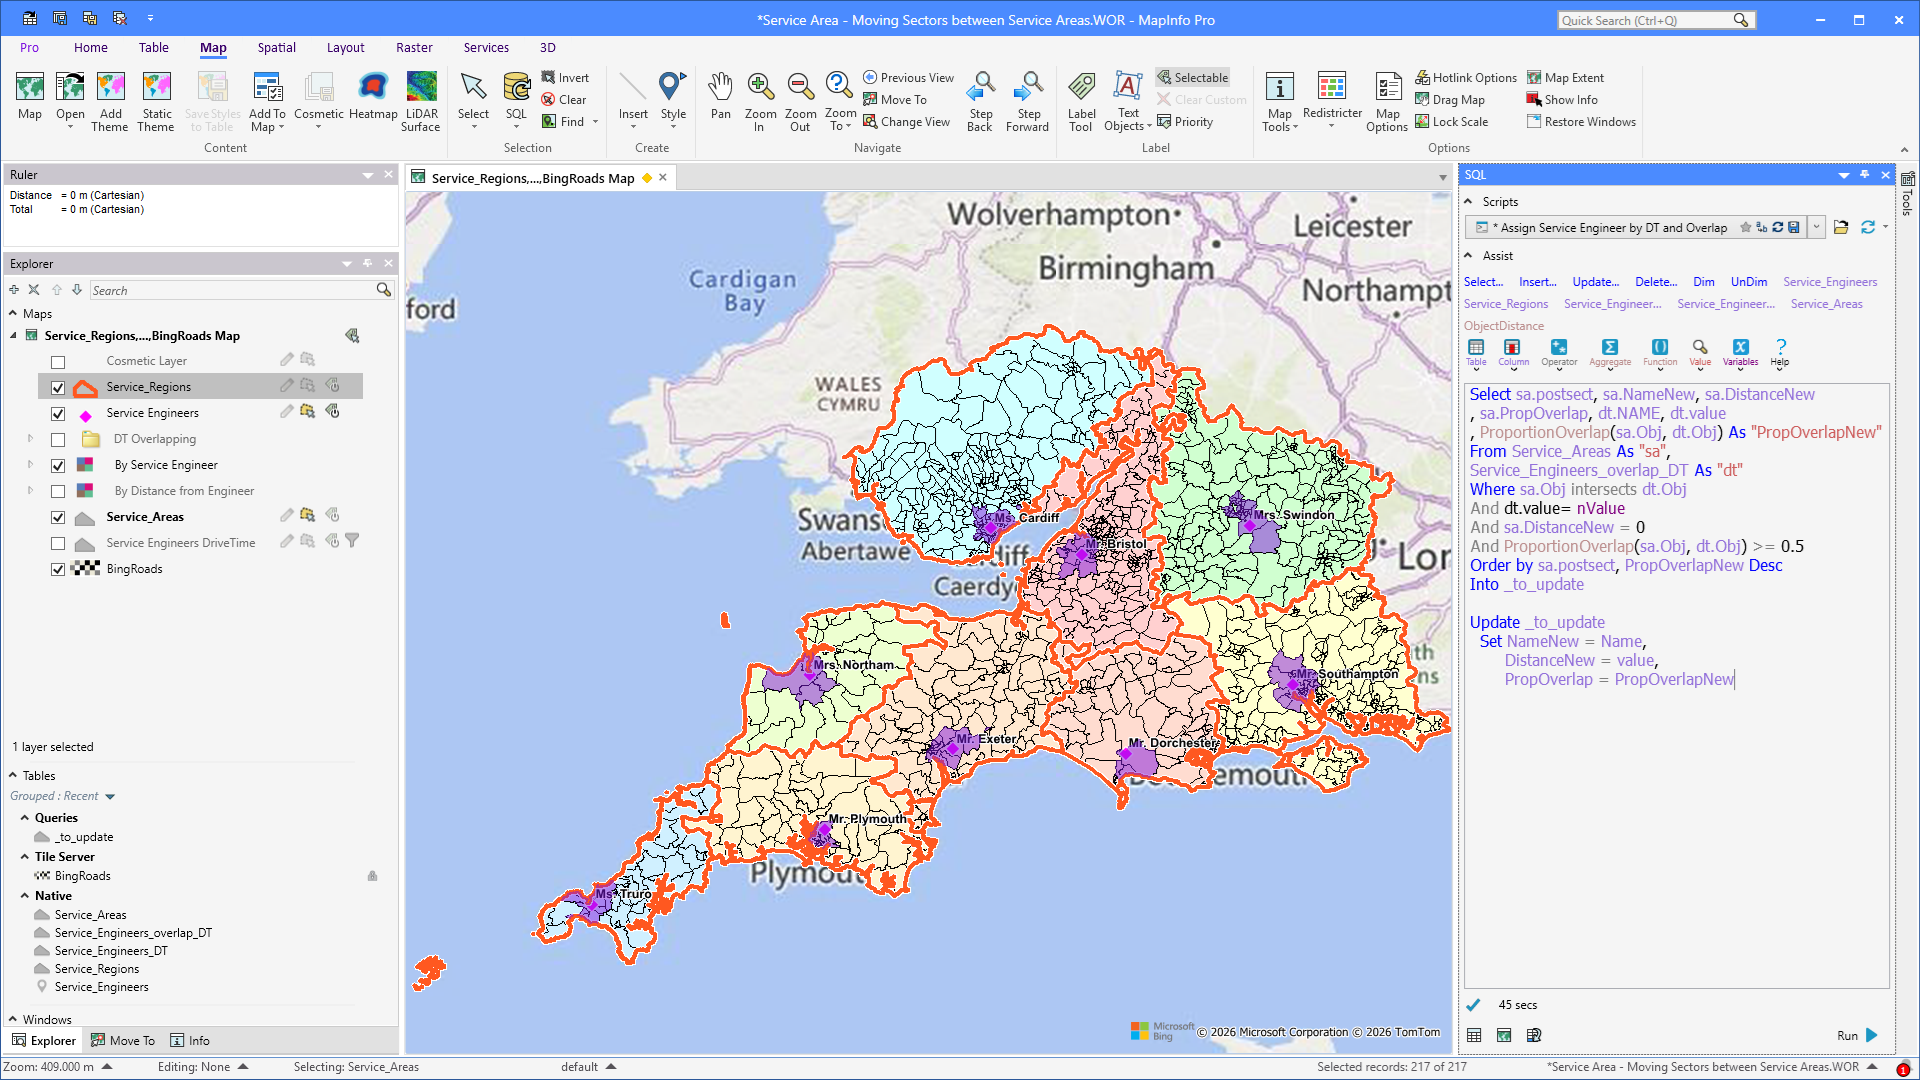Show the DT Overlapping group layer
Viewport: 1920px width, 1080px height.
pyautogui.click(x=58, y=440)
